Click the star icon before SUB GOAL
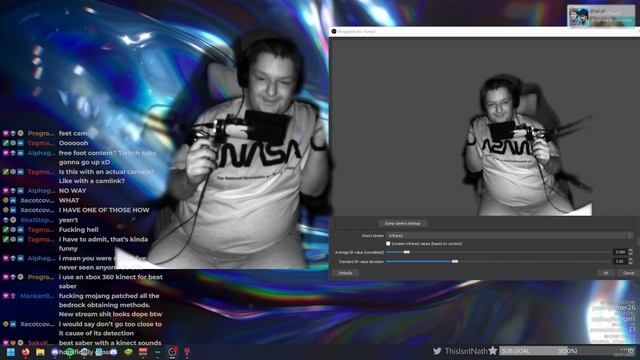Screen dimensions: 640x360 point(493,351)
